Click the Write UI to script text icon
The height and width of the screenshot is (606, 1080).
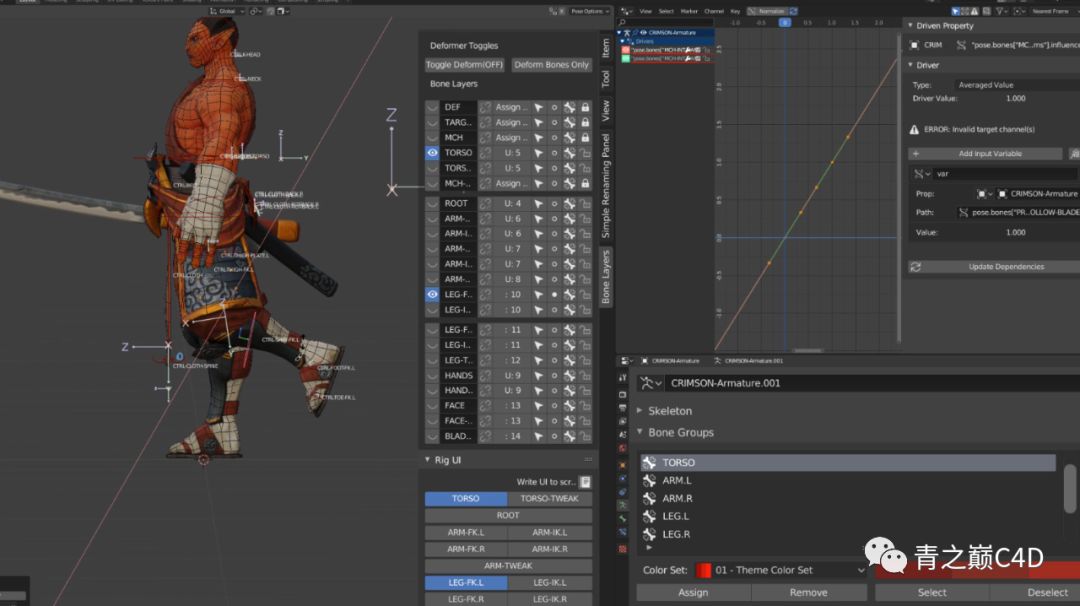click(x=585, y=482)
